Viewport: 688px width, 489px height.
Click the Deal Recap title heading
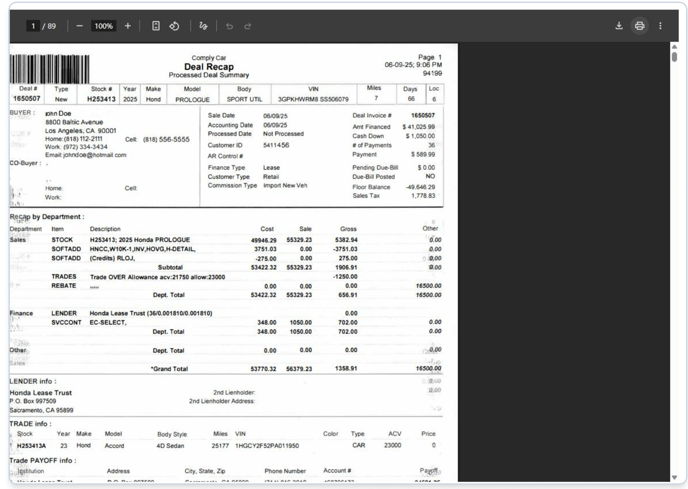pos(209,67)
